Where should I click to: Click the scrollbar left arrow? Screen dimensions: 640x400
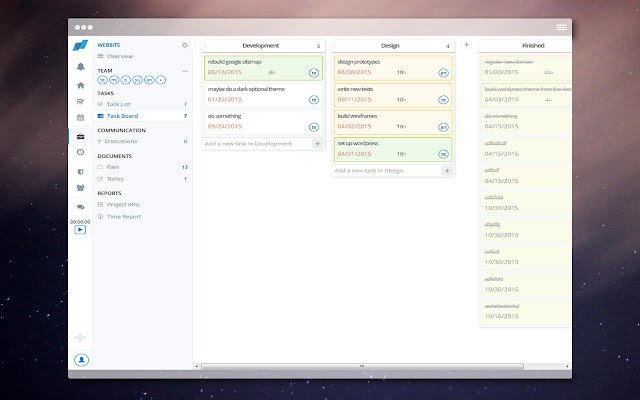[x=197, y=366]
